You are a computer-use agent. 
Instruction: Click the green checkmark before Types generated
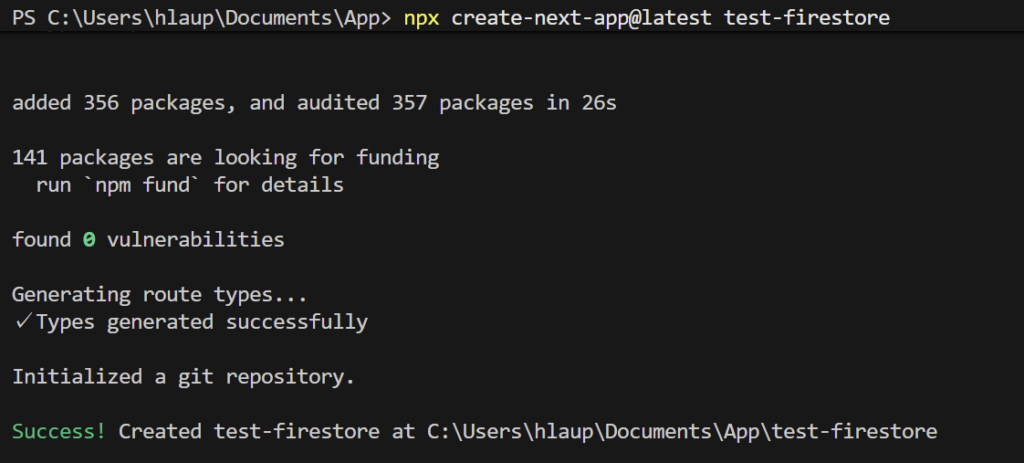coord(21,322)
